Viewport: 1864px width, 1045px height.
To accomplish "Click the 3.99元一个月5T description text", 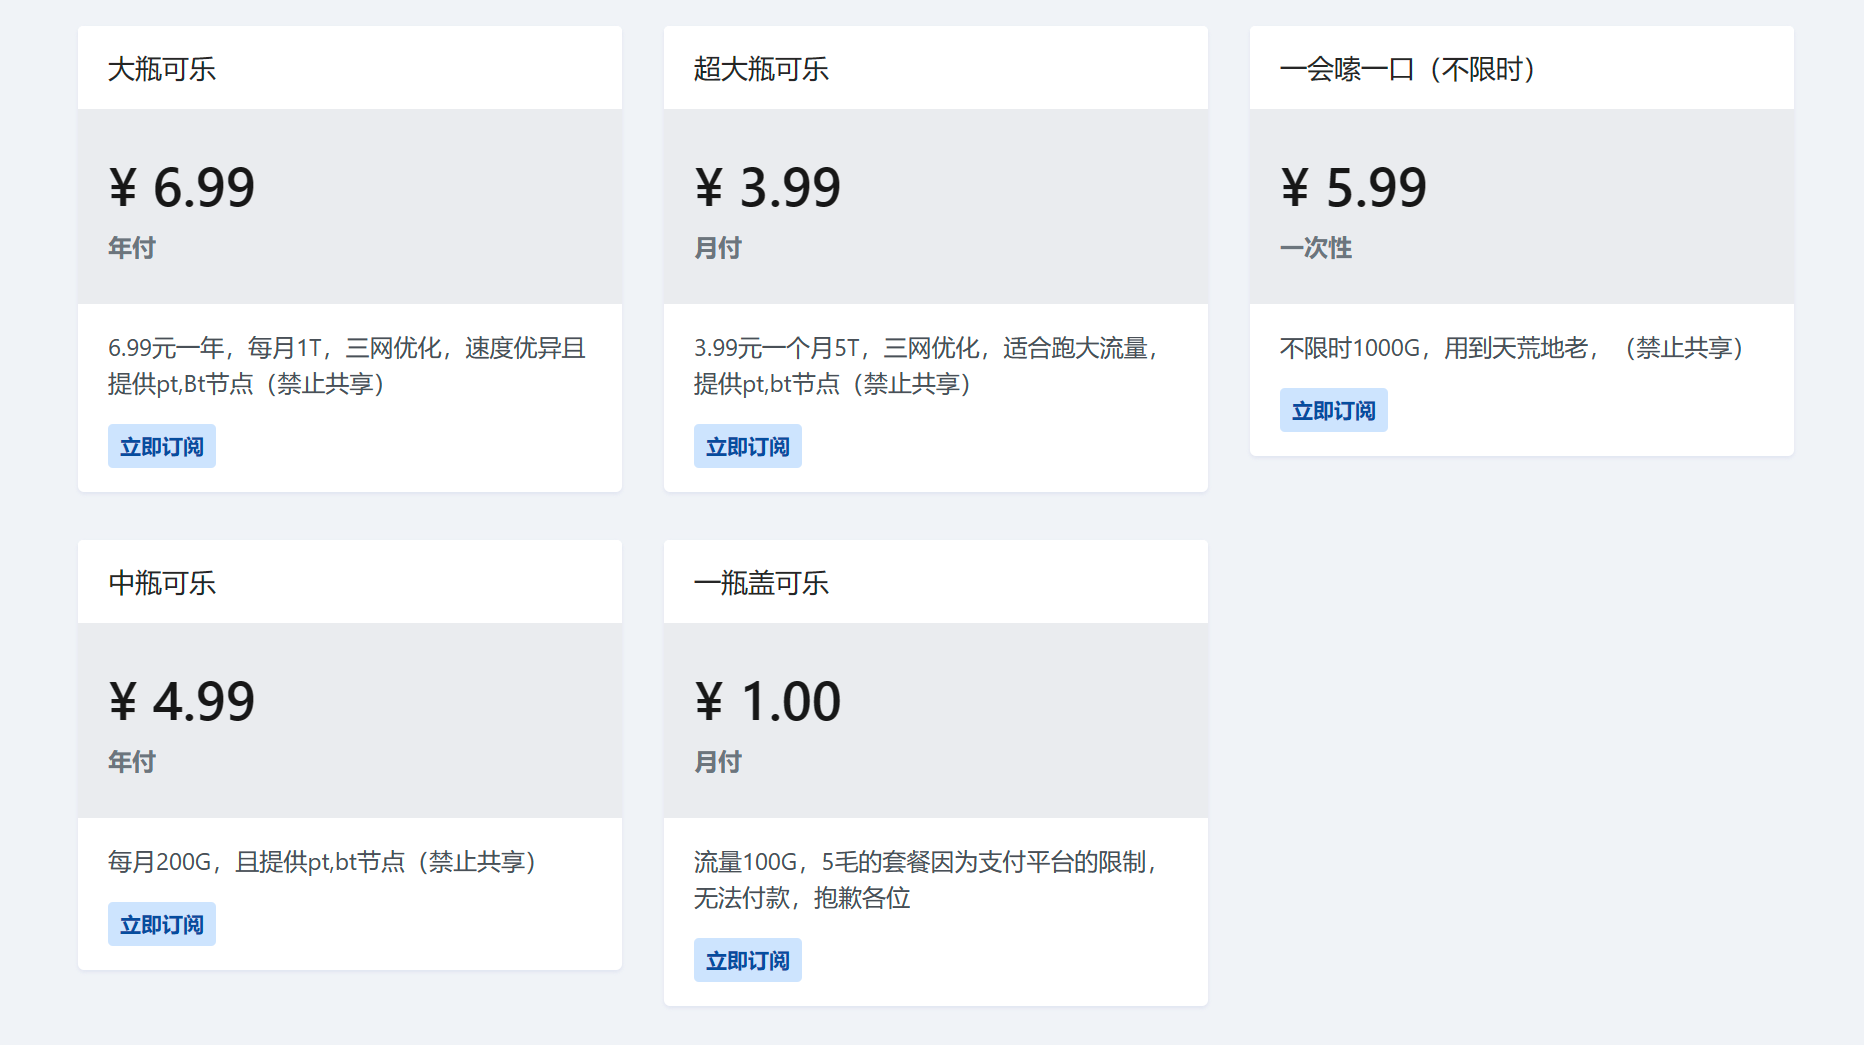I will click(x=926, y=366).
